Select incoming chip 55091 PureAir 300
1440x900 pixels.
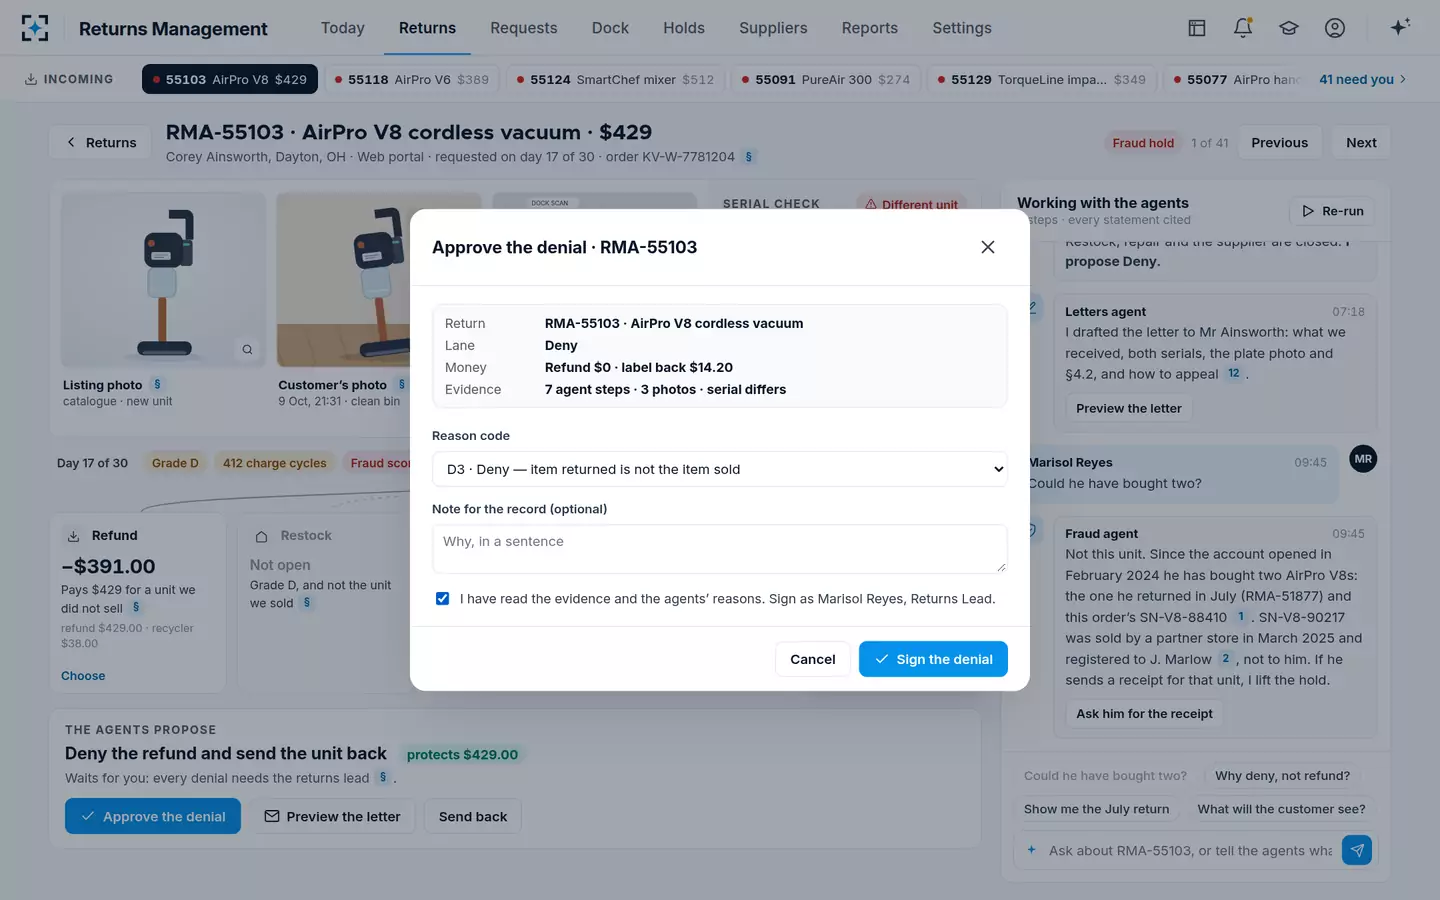click(826, 79)
